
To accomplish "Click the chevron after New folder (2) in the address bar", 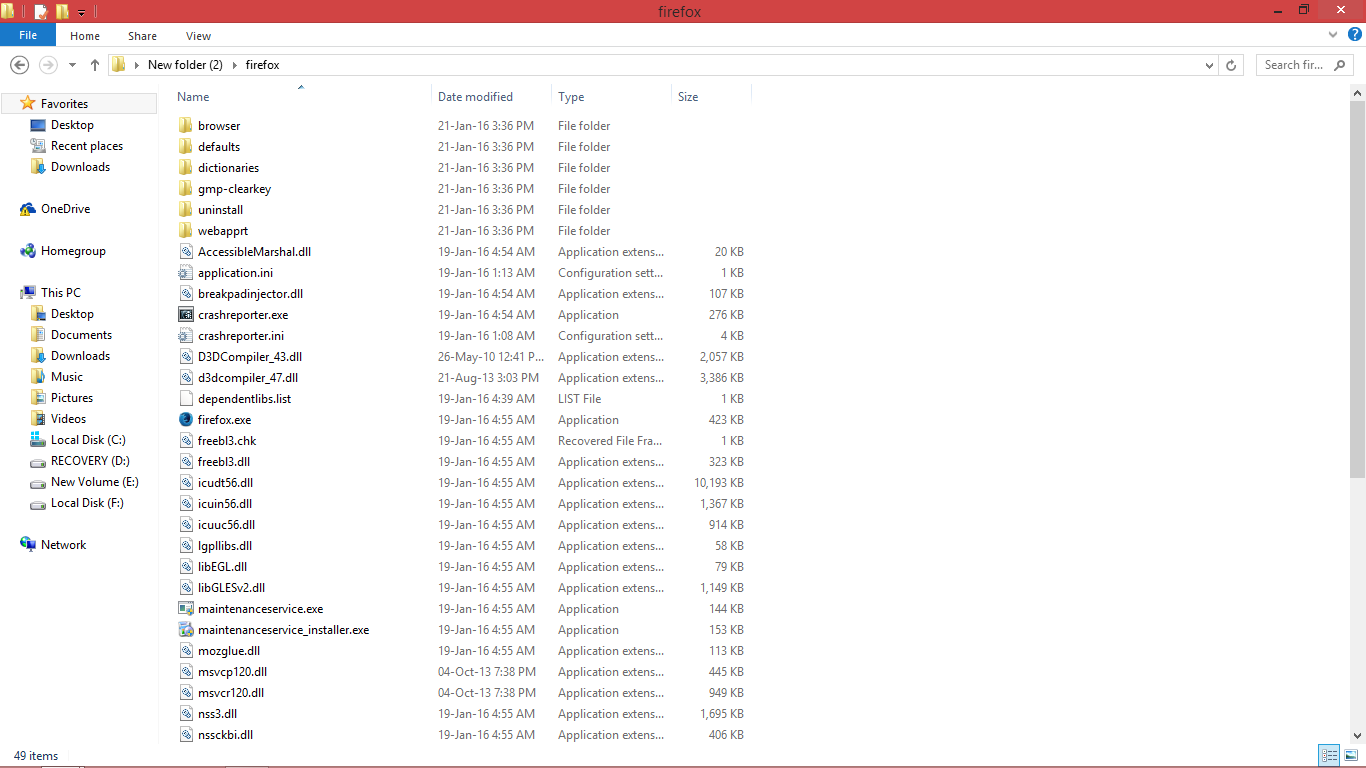I will [x=235, y=65].
